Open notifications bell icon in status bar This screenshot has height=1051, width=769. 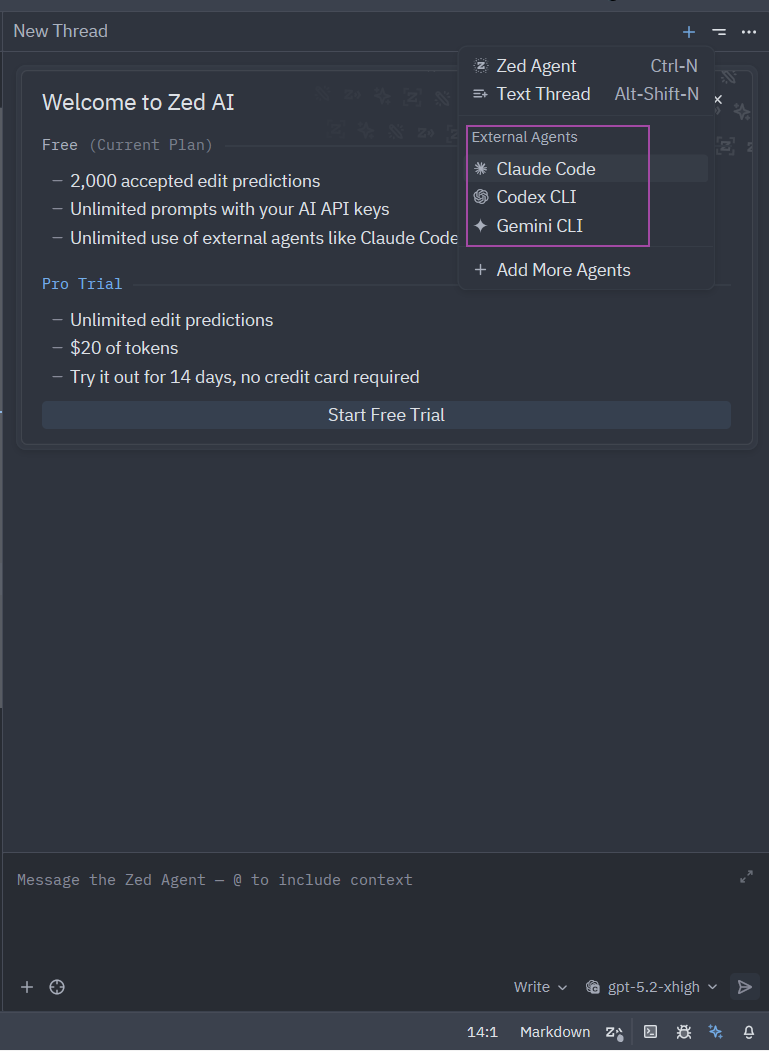(x=748, y=1032)
